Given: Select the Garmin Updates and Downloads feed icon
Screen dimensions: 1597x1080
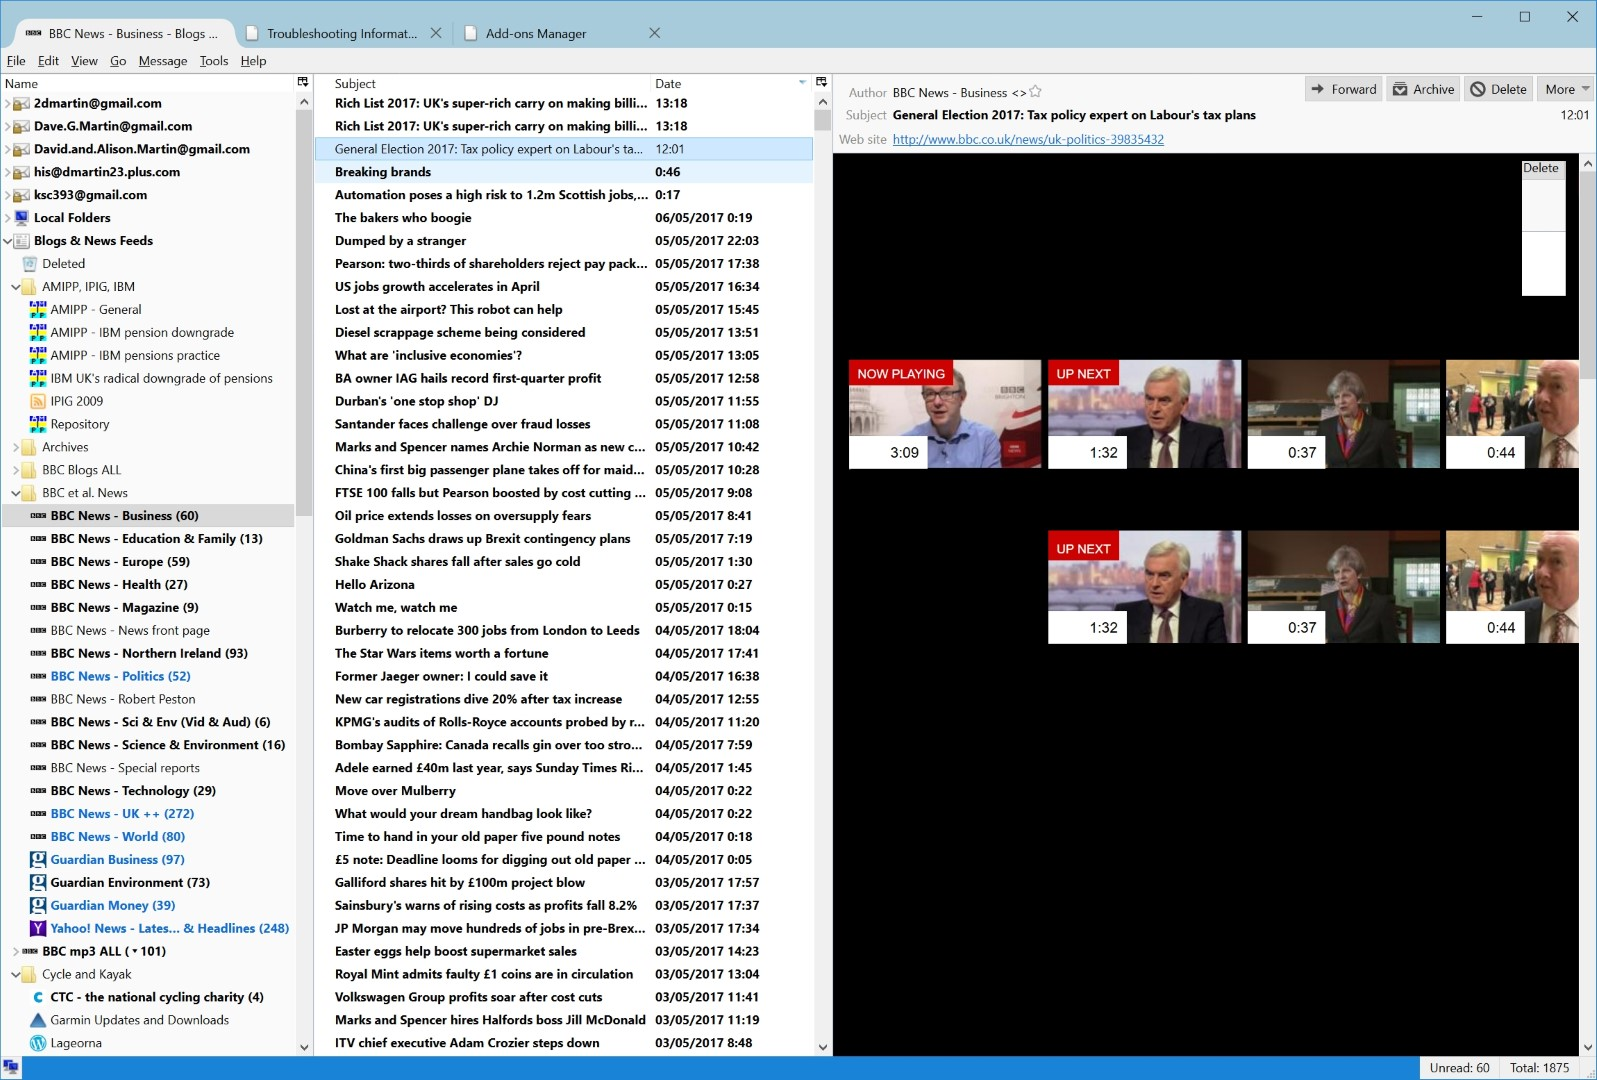Looking at the screenshot, I should click(x=38, y=1020).
